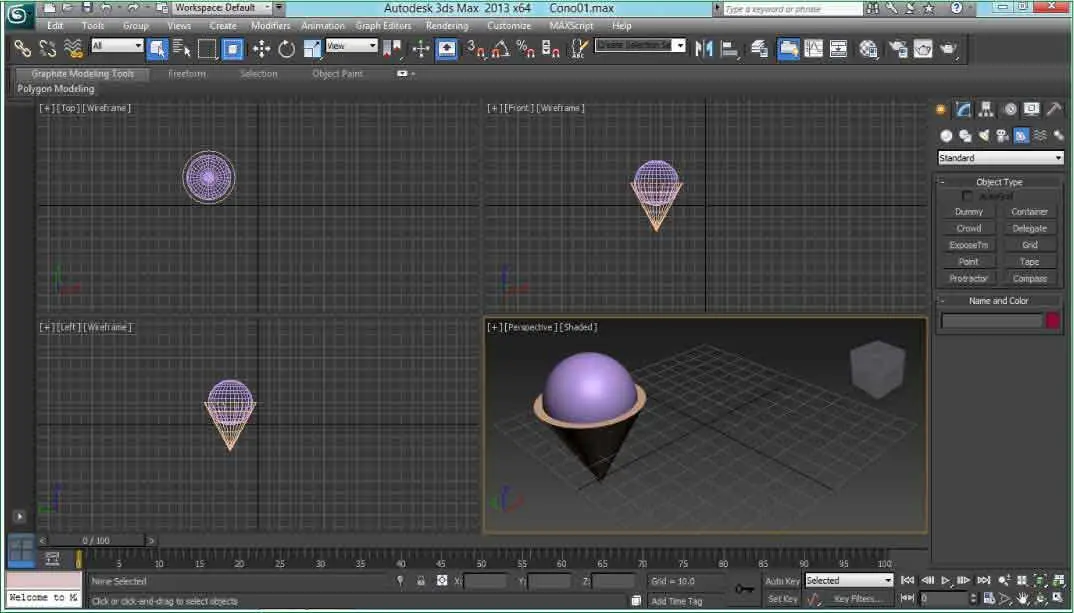Open the Material Editor

coord(869,49)
